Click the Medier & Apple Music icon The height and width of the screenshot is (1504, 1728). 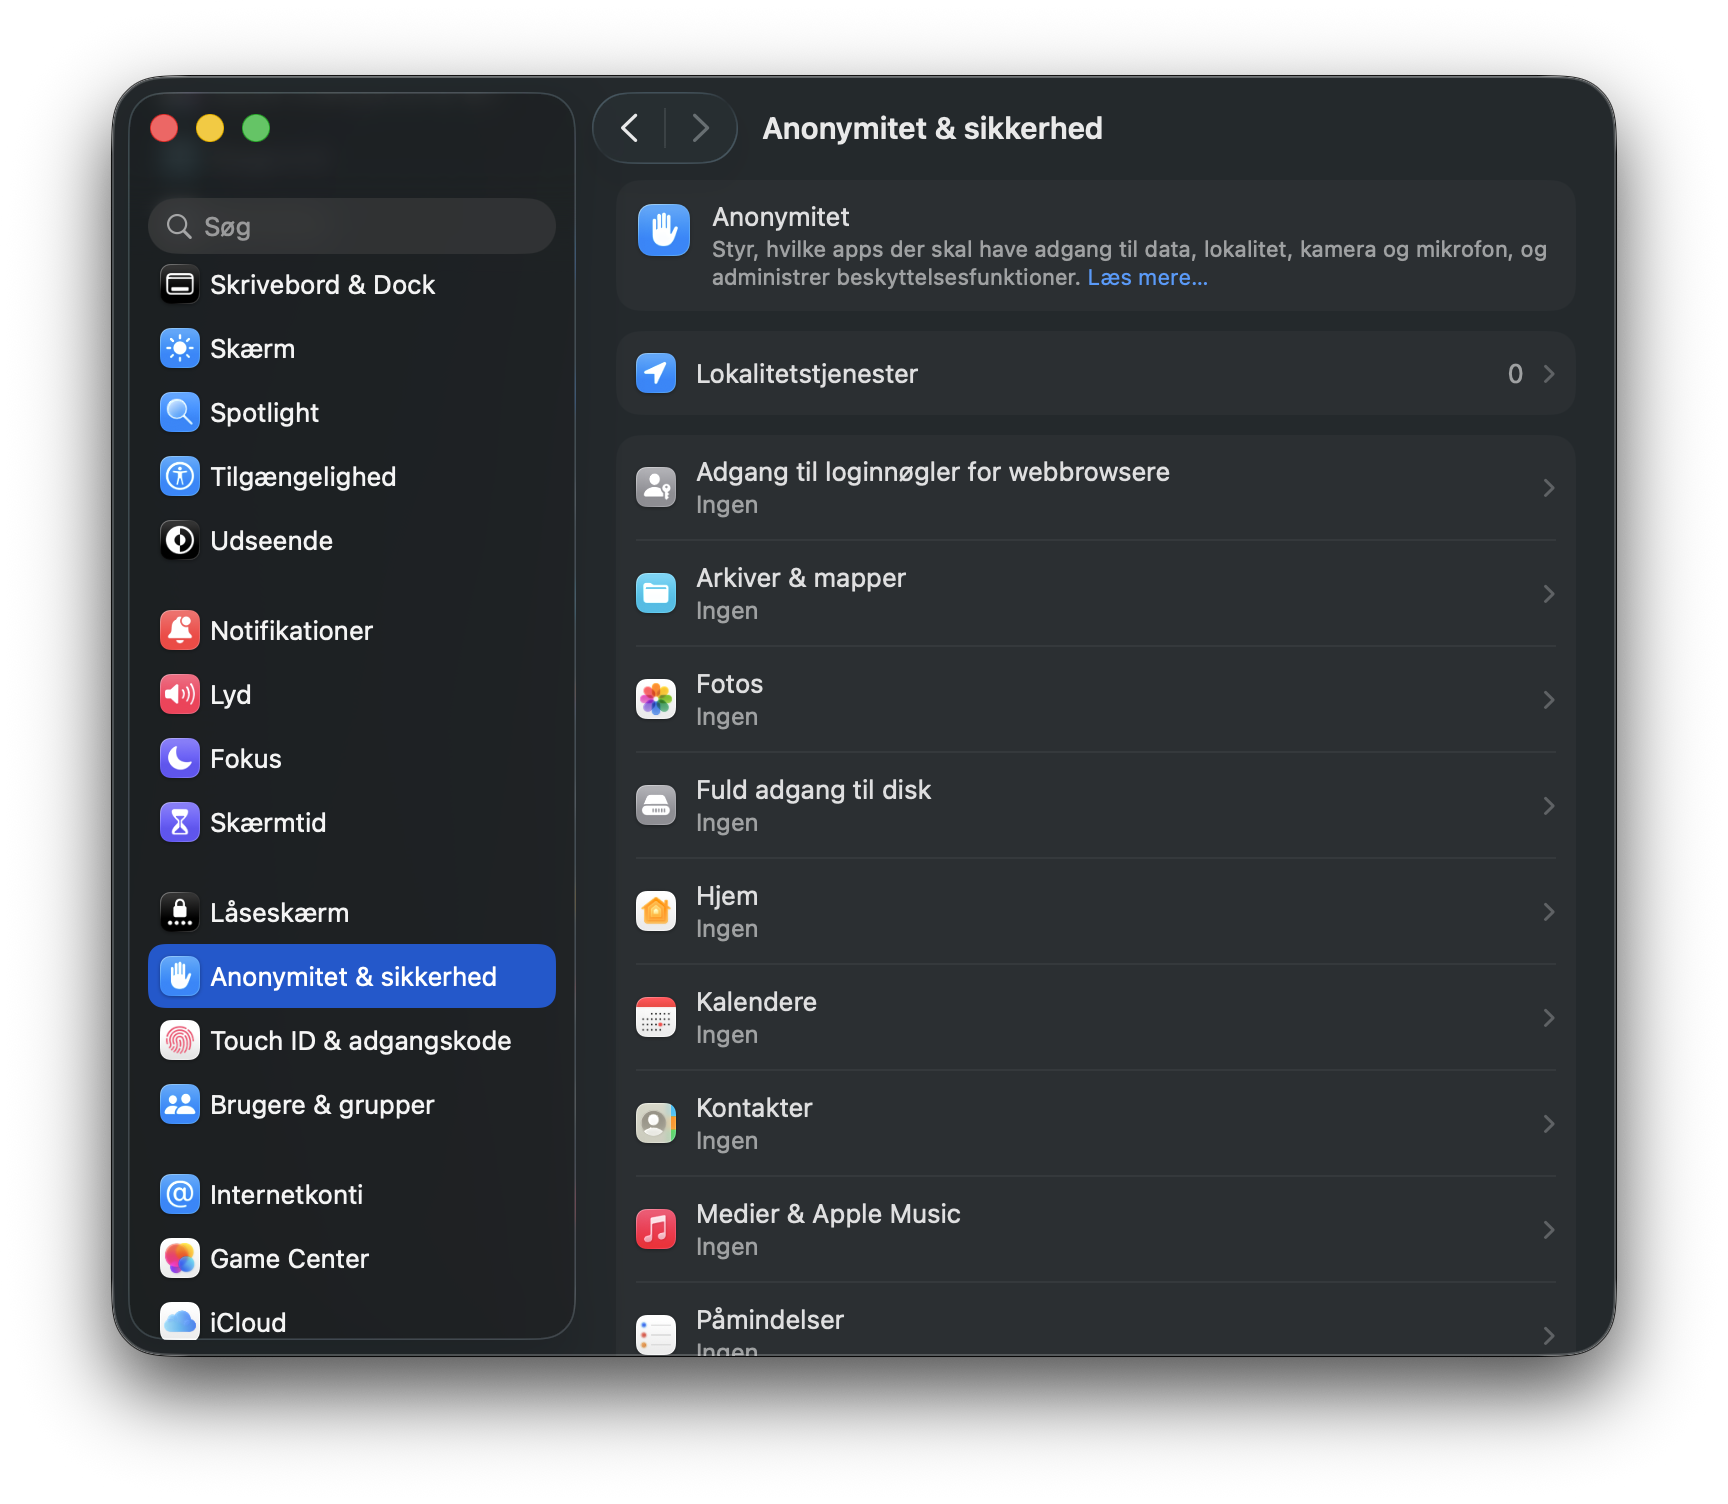(x=656, y=1230)
